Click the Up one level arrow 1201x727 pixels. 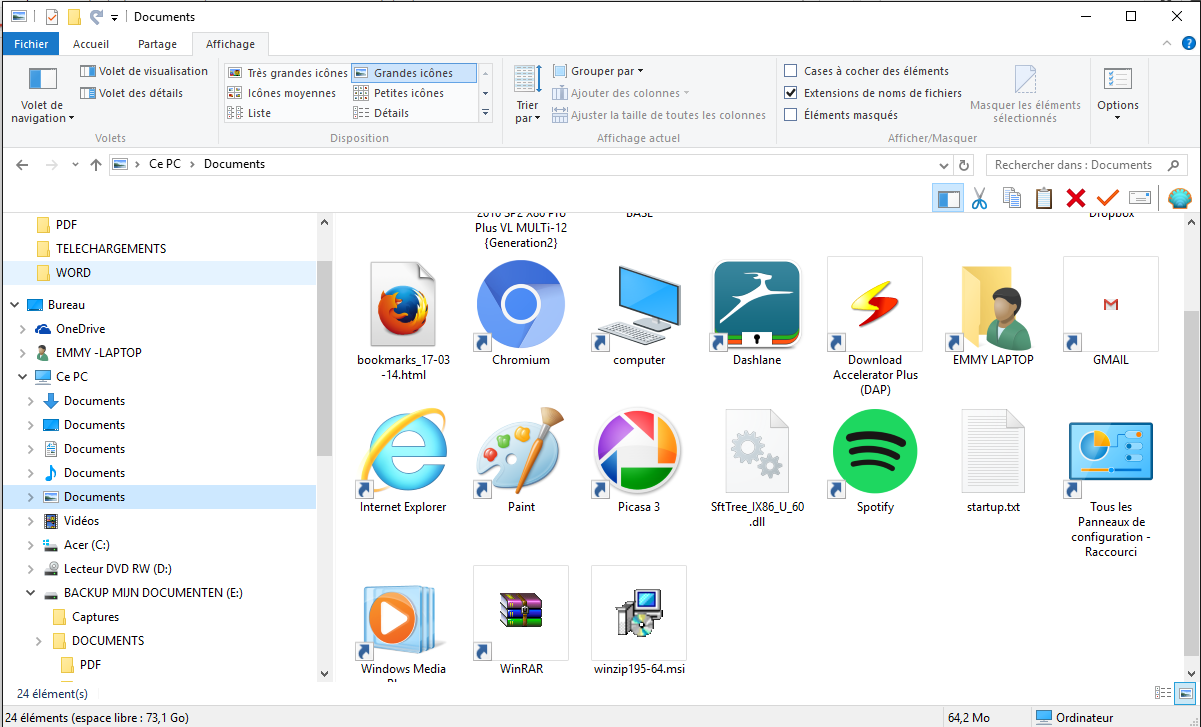96,165
